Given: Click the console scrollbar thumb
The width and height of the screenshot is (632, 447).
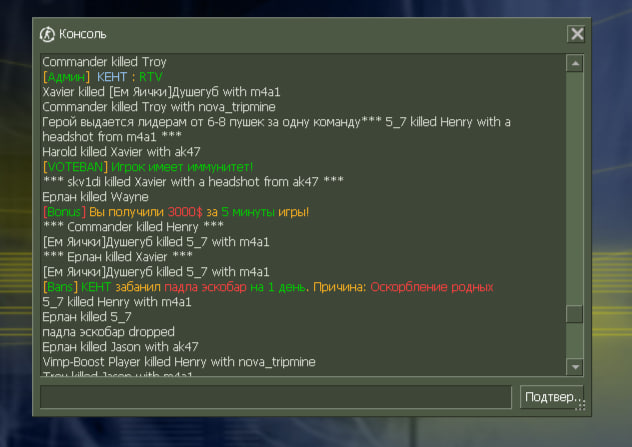Looking at the screenshot, I should click(x=575, y=314).
